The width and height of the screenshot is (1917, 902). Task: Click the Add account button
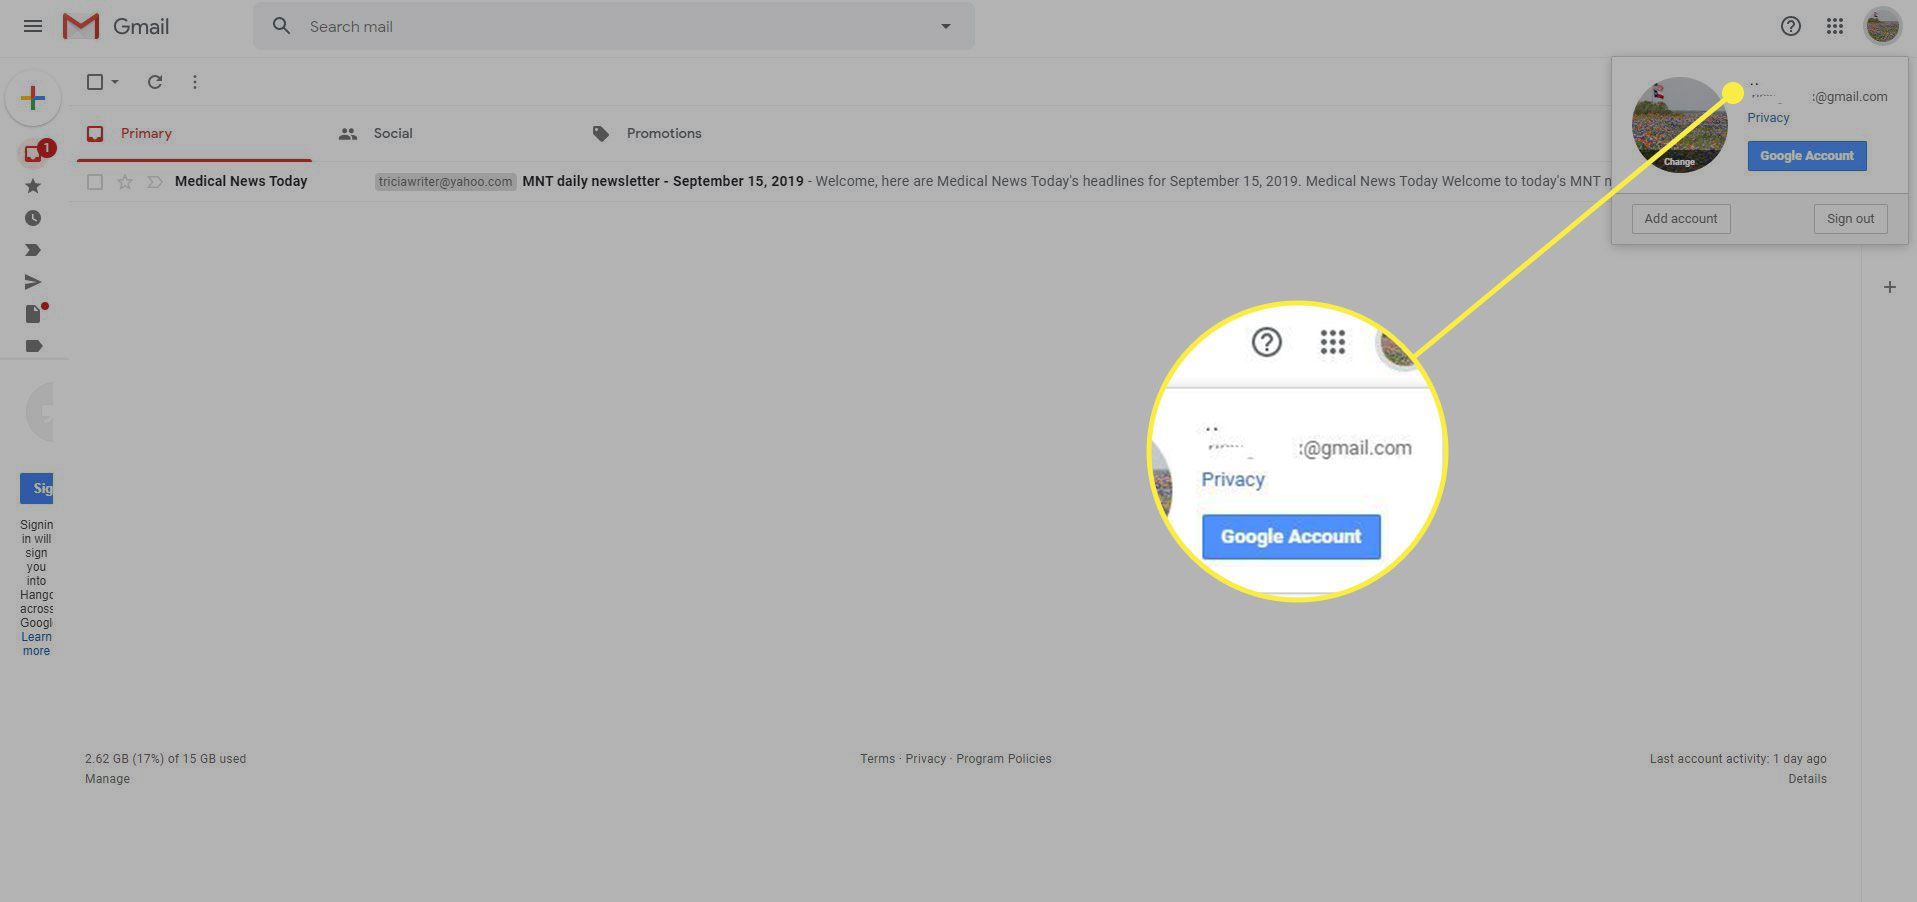click(1681, 219)
